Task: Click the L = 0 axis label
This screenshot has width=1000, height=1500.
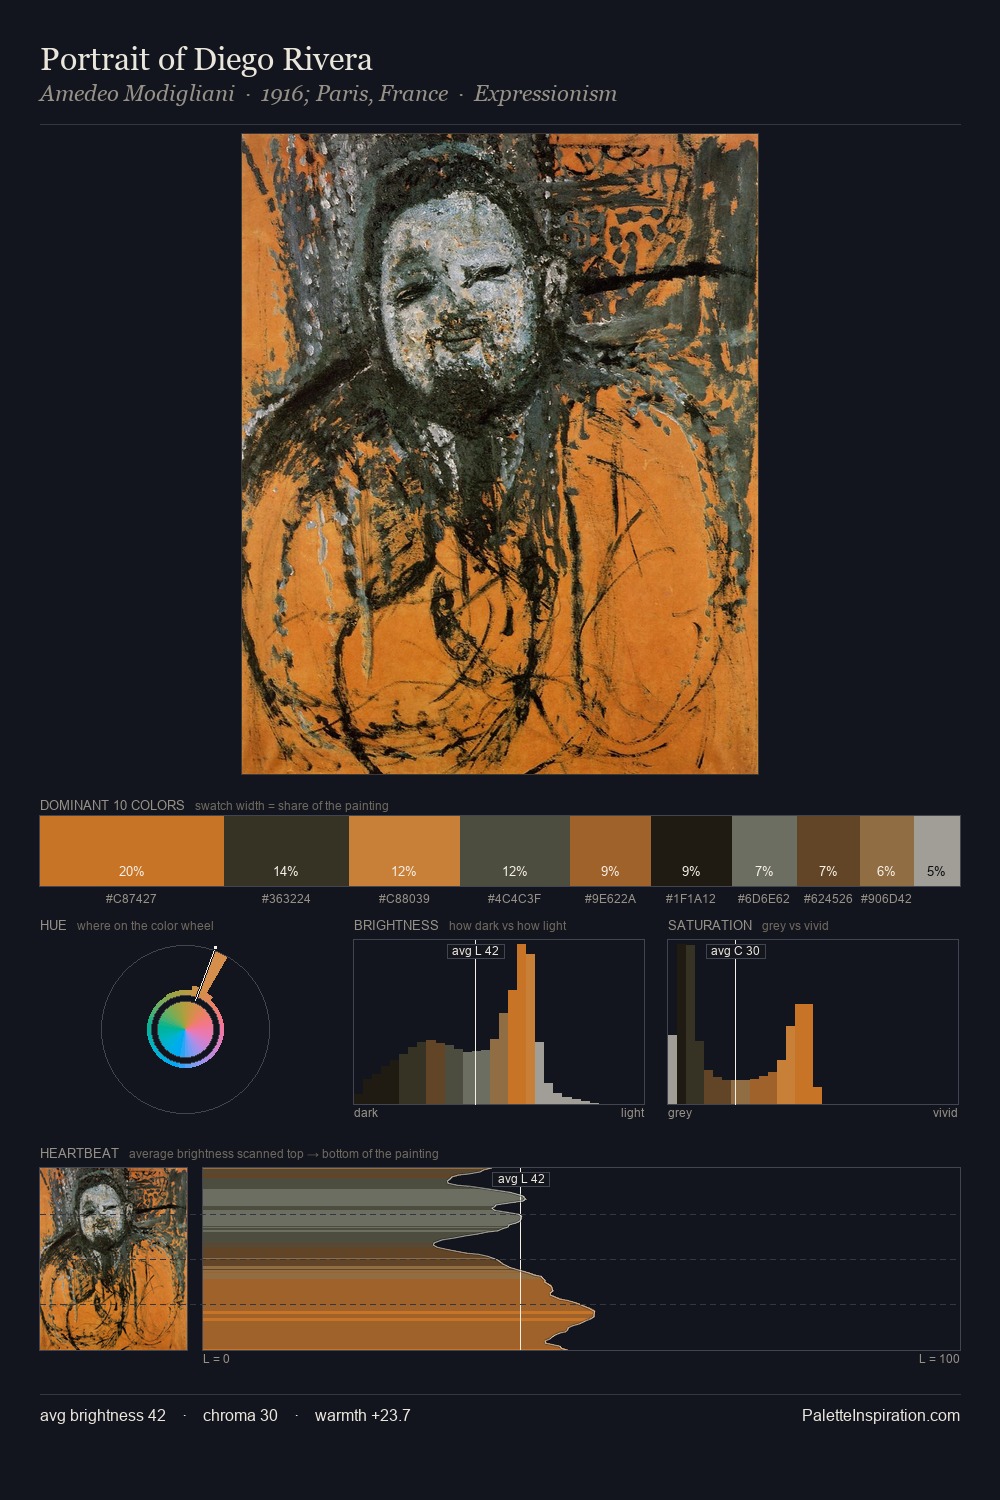Action: pos(216,1359)
